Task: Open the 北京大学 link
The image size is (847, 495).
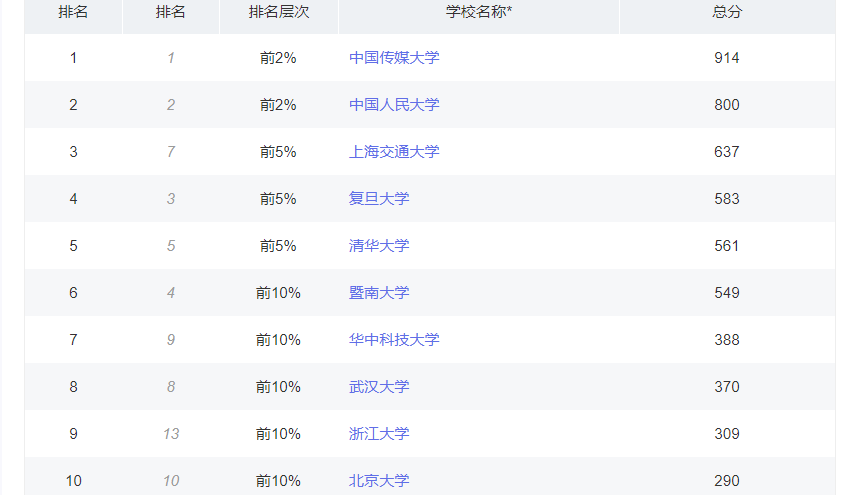Action: pyautogui.click(x=379, y=481)
